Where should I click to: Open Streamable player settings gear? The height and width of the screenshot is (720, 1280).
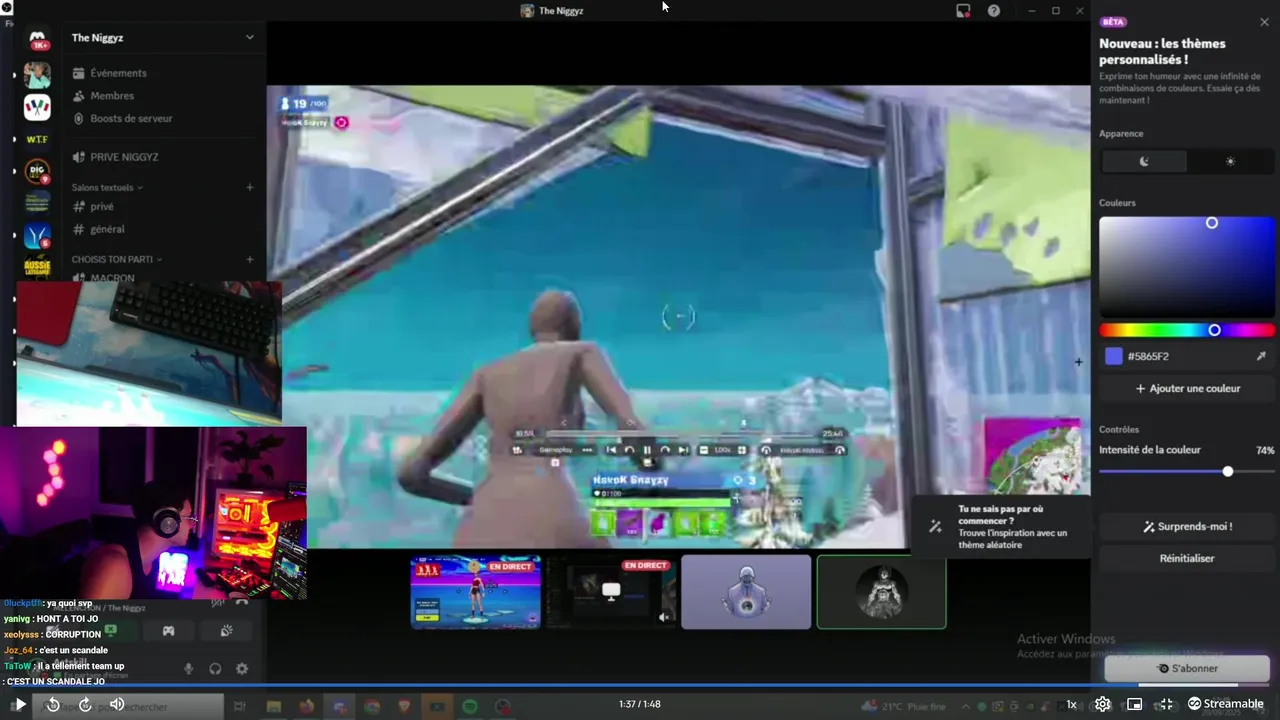1102,704
